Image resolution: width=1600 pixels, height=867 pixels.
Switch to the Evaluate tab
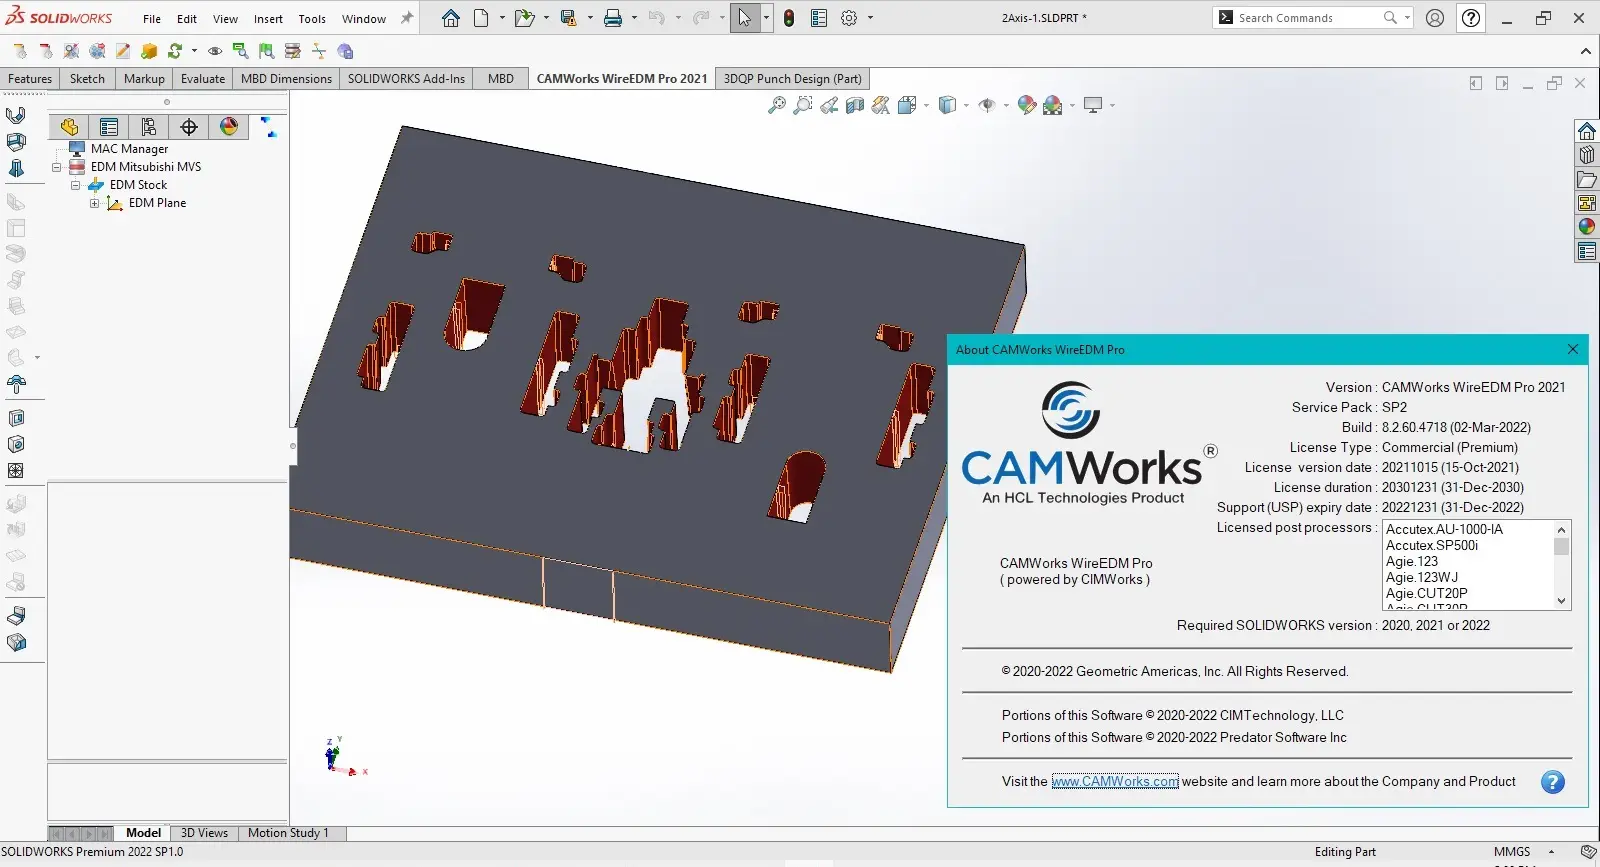tap(203, 79)
